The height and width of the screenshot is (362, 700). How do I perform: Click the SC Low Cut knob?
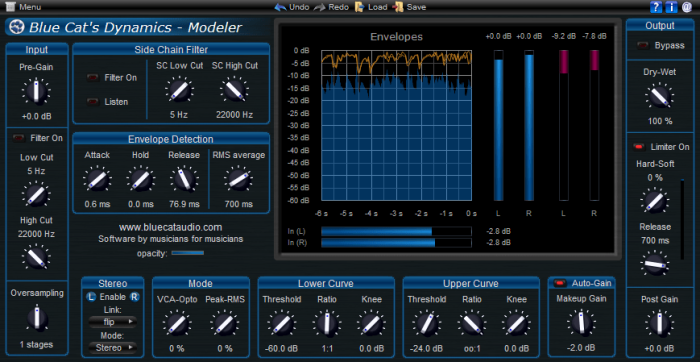point(179,90)
